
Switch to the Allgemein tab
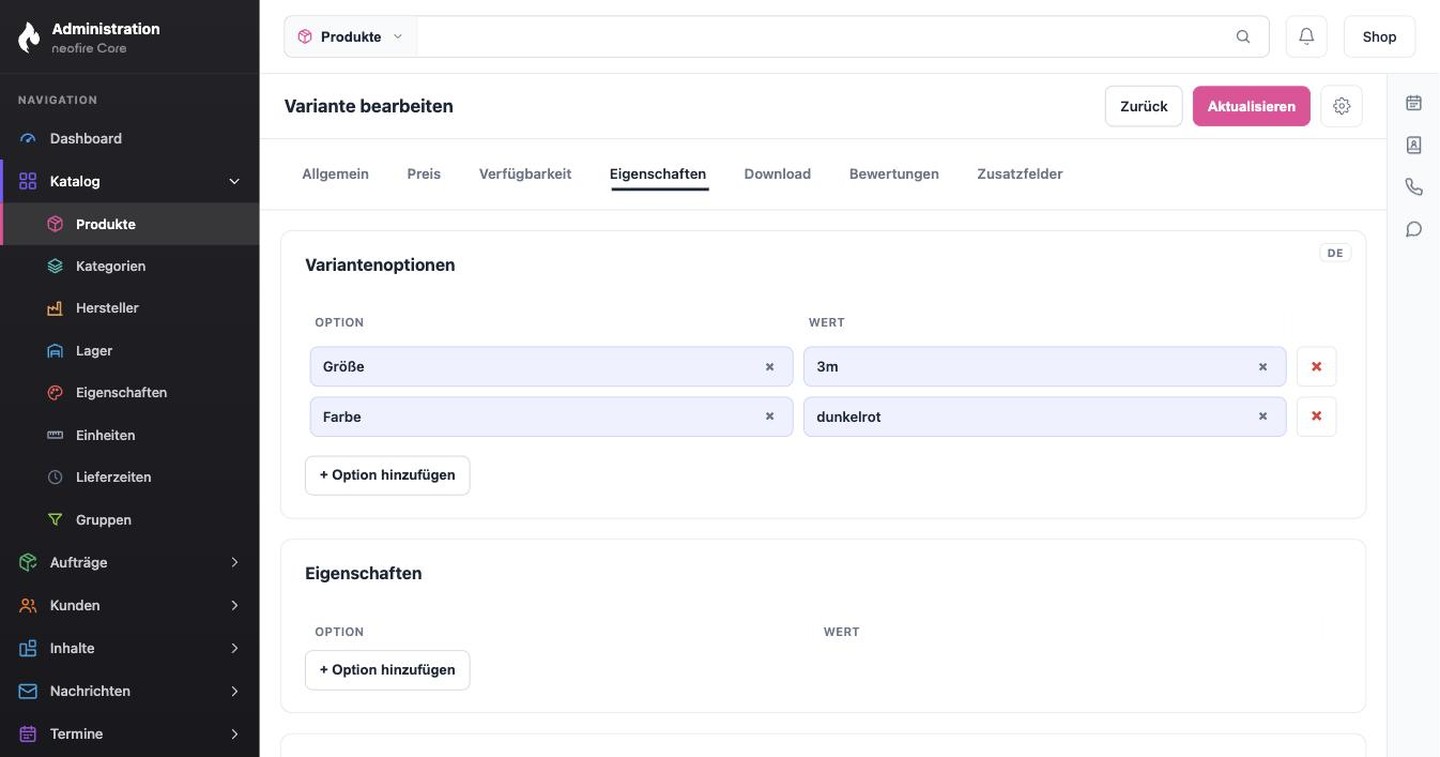pyautogui.click(x=335, y=174)
